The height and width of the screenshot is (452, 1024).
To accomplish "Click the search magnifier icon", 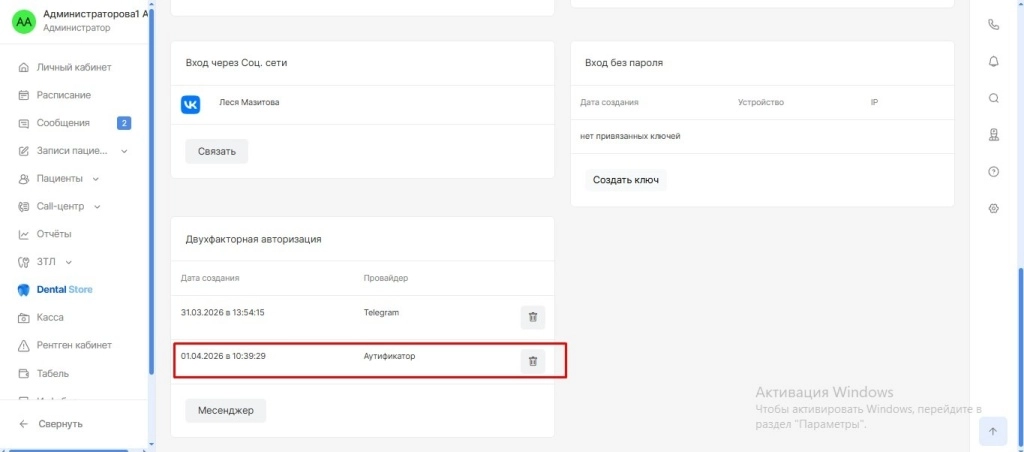I will tap(993, 98).
